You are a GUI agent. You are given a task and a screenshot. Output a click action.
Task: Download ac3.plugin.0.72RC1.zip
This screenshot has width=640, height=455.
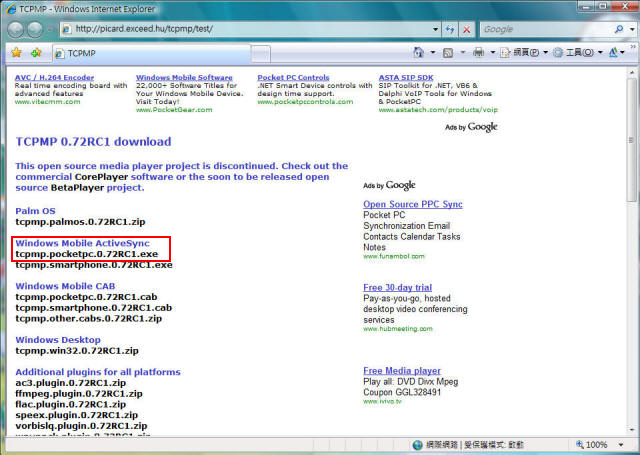71,383
